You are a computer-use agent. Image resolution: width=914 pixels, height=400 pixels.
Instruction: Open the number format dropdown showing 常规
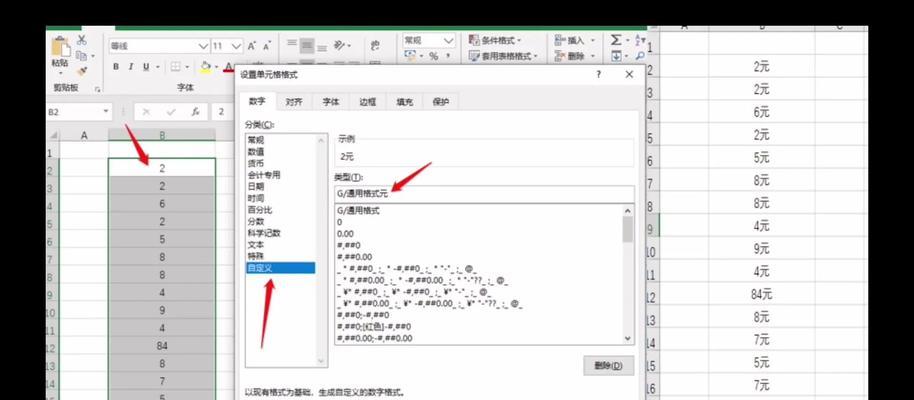tap(448, 41)
